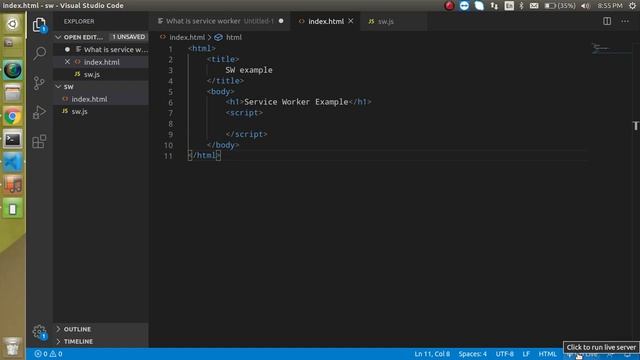
Task: Click the unsaved dot on the Untitled-1 tab
Action: click(x=281, y=21)
